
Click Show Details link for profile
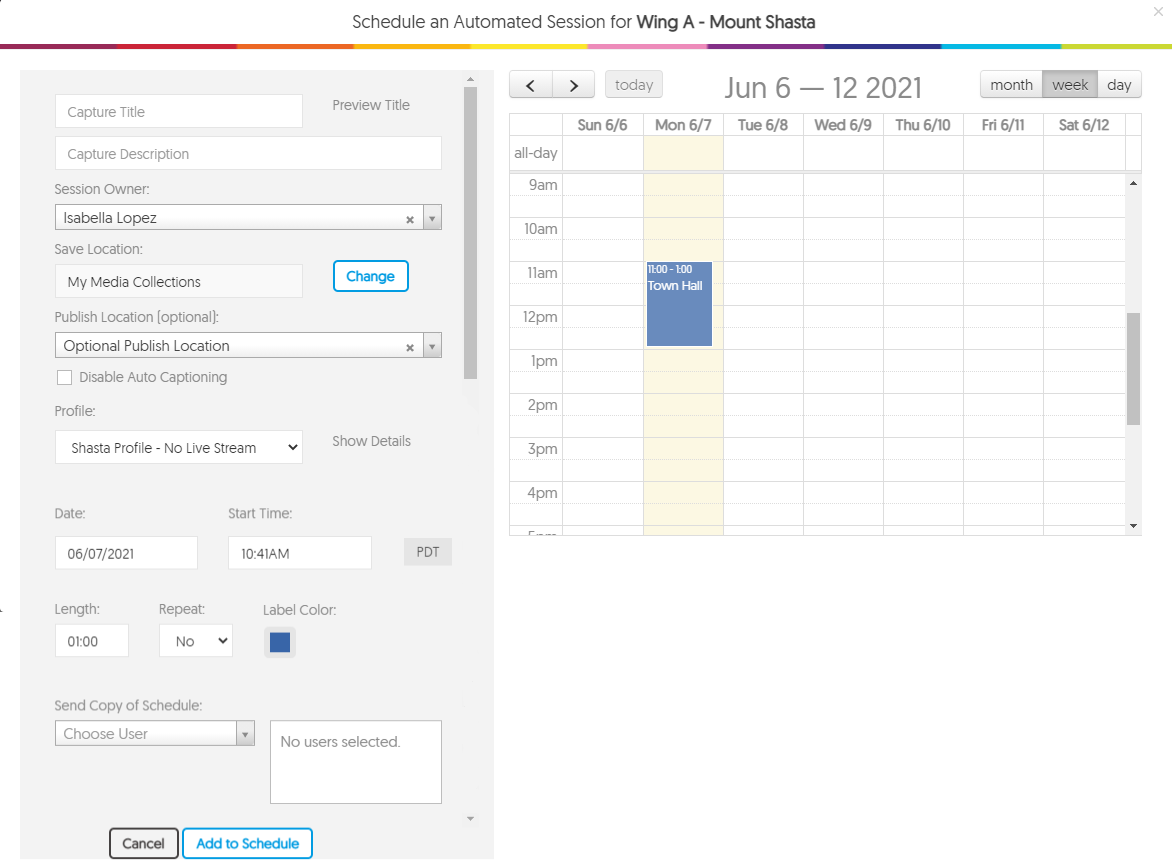click(371, 441)
